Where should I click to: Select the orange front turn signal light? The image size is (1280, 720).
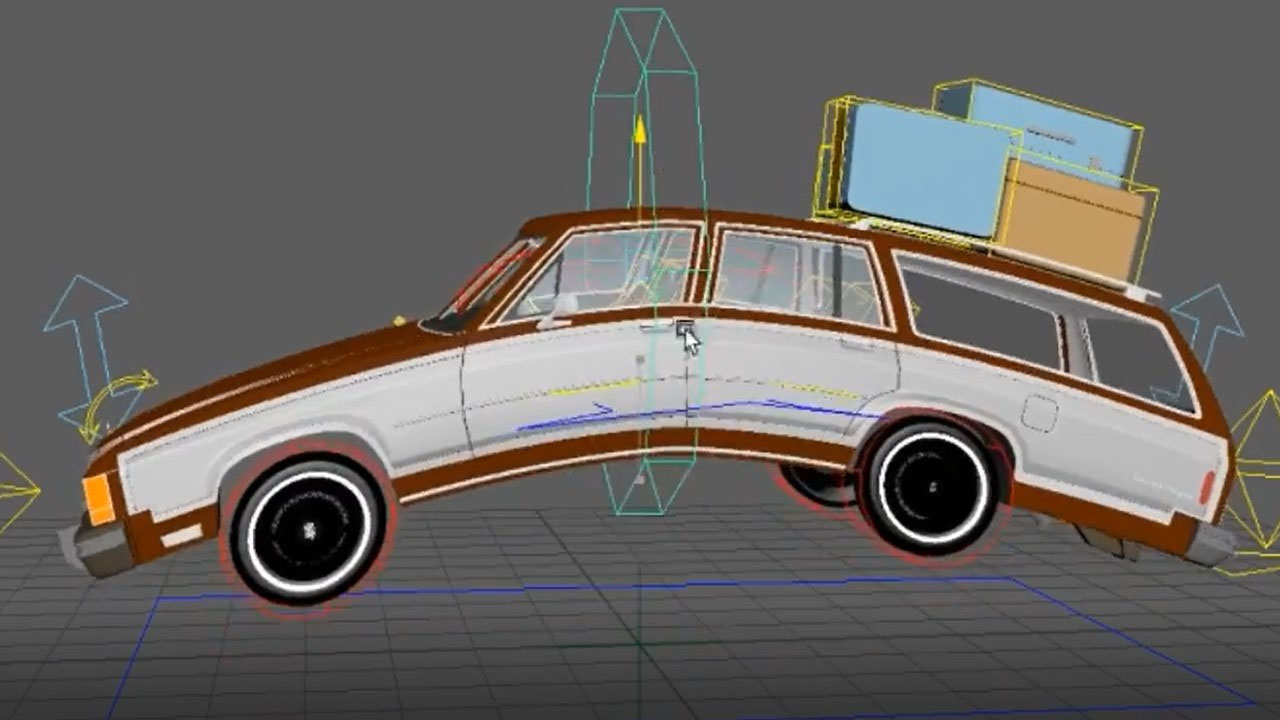pyautogui.click(x=98, y=498)
